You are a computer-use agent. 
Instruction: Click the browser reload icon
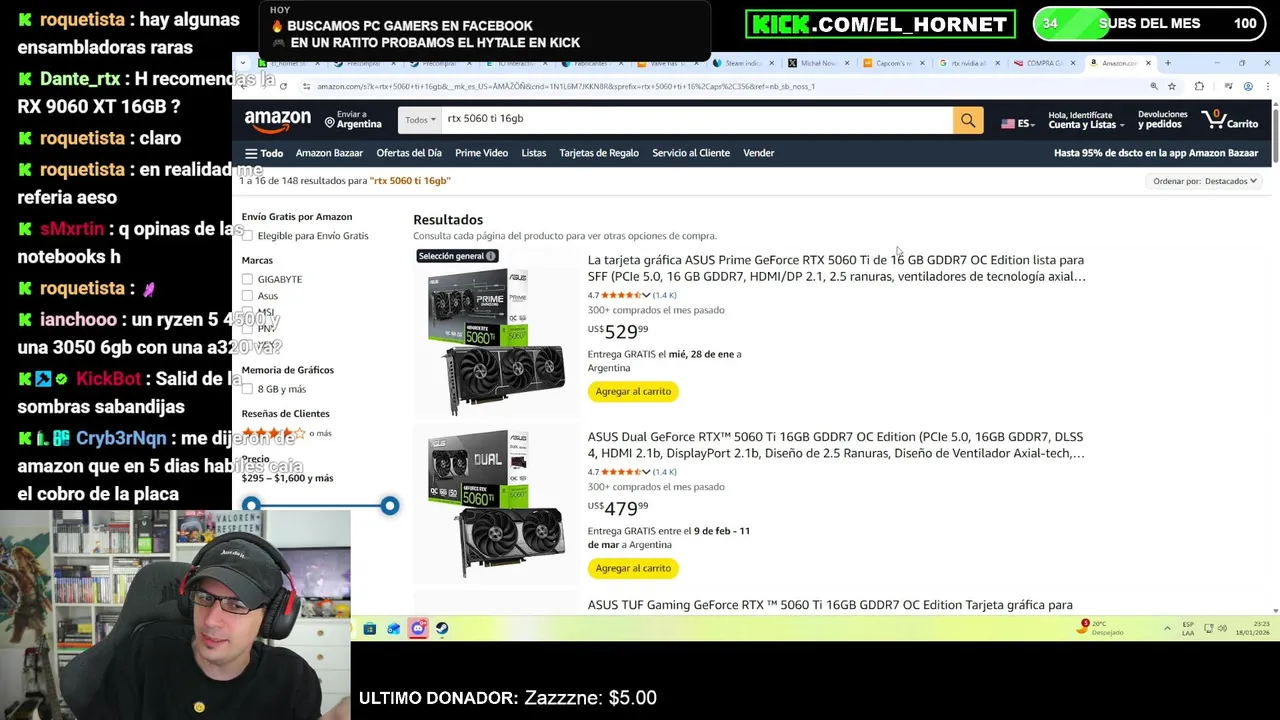click(x=283, y=86)
